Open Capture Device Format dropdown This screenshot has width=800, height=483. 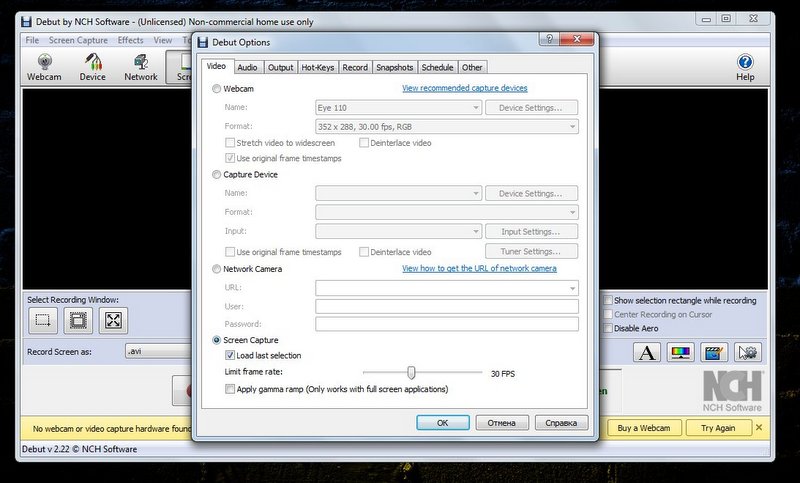tap(447, 212)
